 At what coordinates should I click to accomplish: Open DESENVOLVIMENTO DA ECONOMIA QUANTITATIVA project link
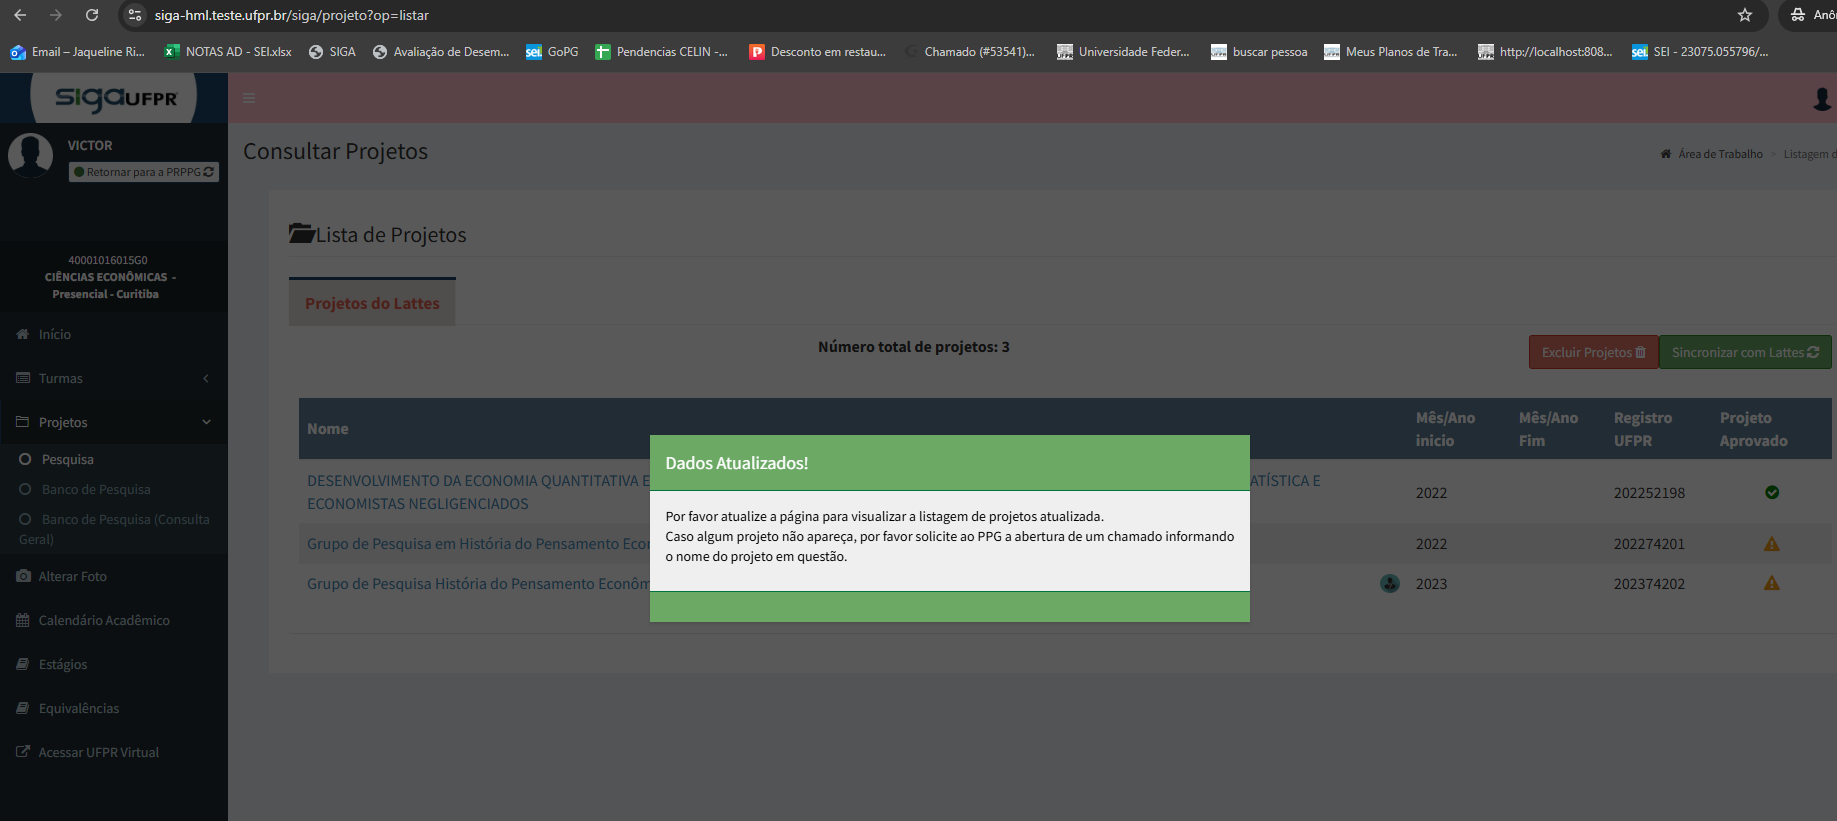click(472, 481)
